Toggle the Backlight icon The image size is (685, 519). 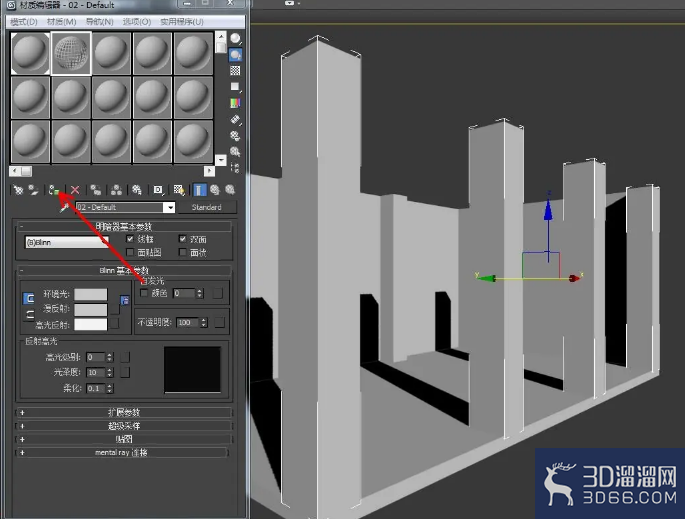pyautogui.click(x=235, y=55)
